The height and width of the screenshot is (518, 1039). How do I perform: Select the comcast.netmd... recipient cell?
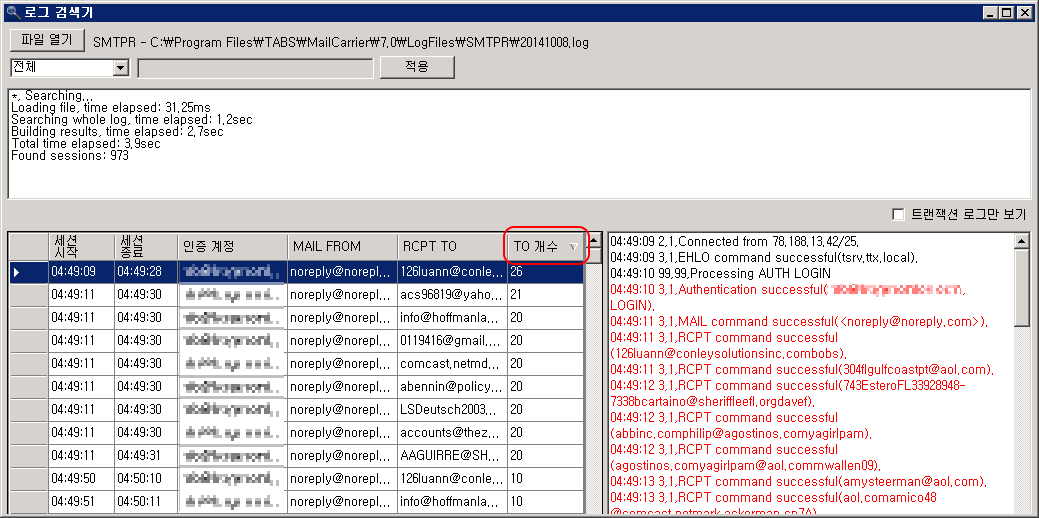(x=453, y=364)
